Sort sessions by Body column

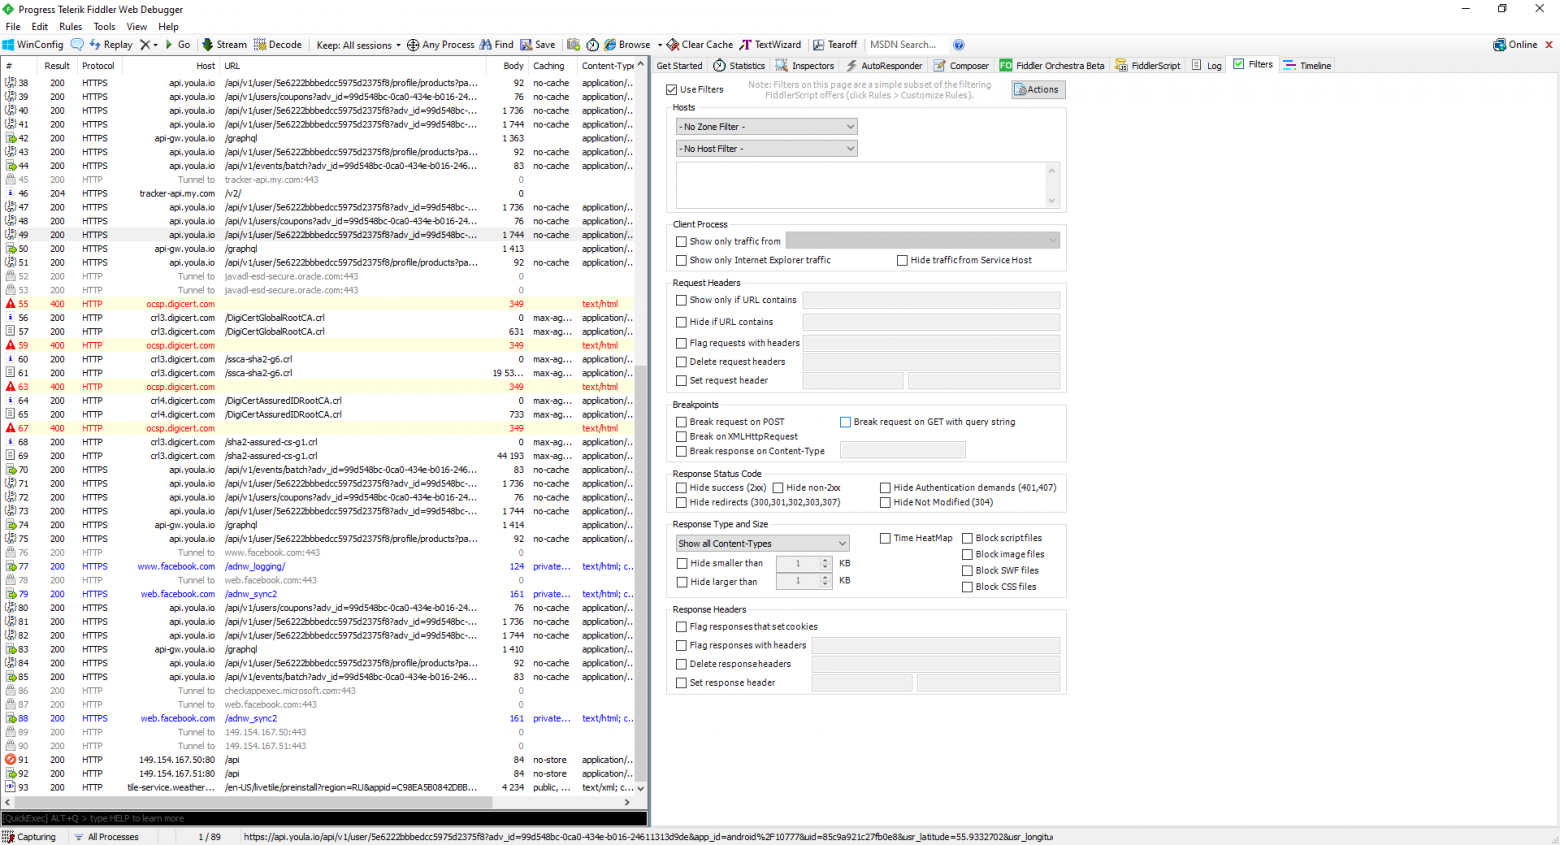pyautogui.click(x=507, y=66)
